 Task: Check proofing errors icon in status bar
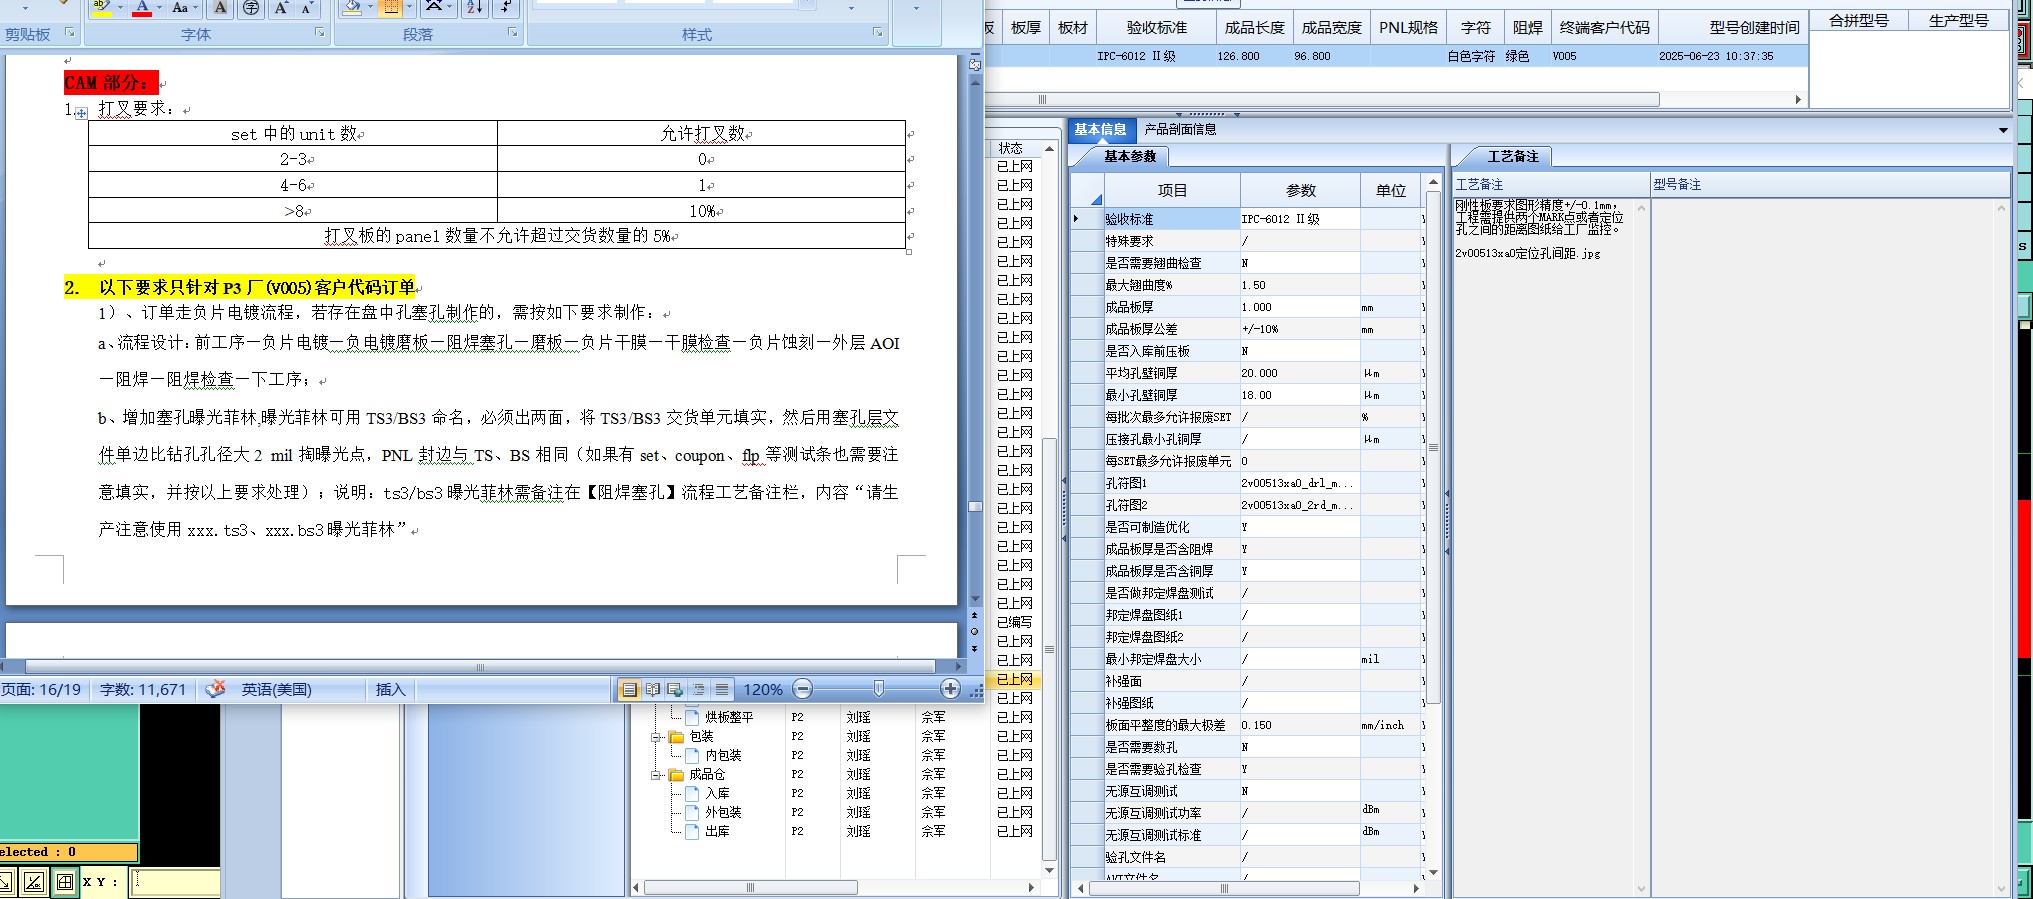[215, 689]
